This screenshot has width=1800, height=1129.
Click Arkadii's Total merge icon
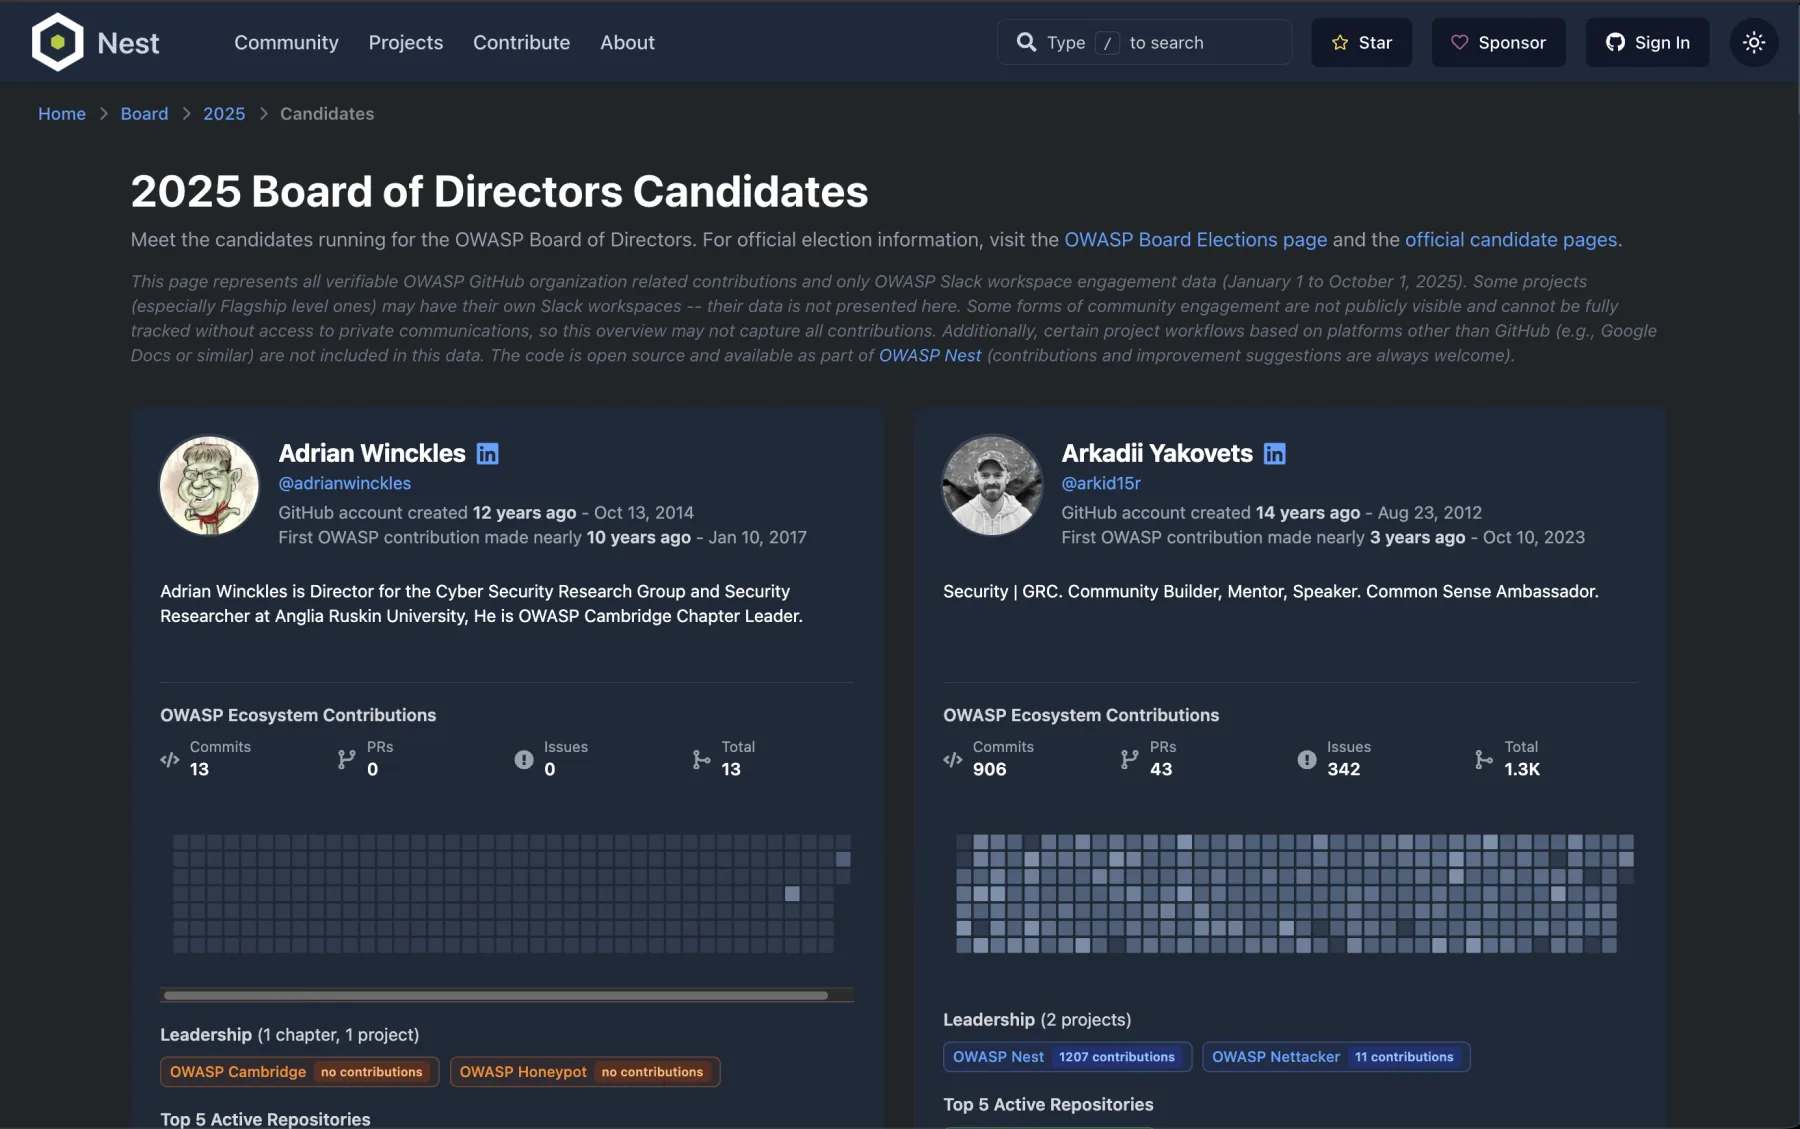coord(1484,760)
